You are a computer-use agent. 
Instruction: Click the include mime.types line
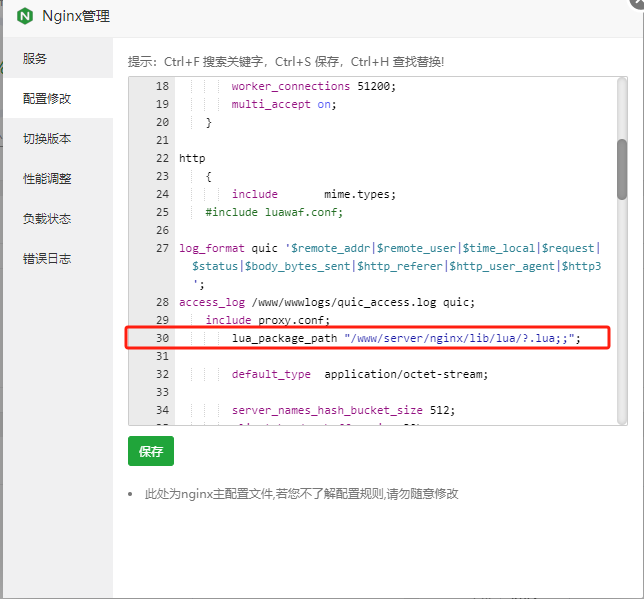point(313,194)
